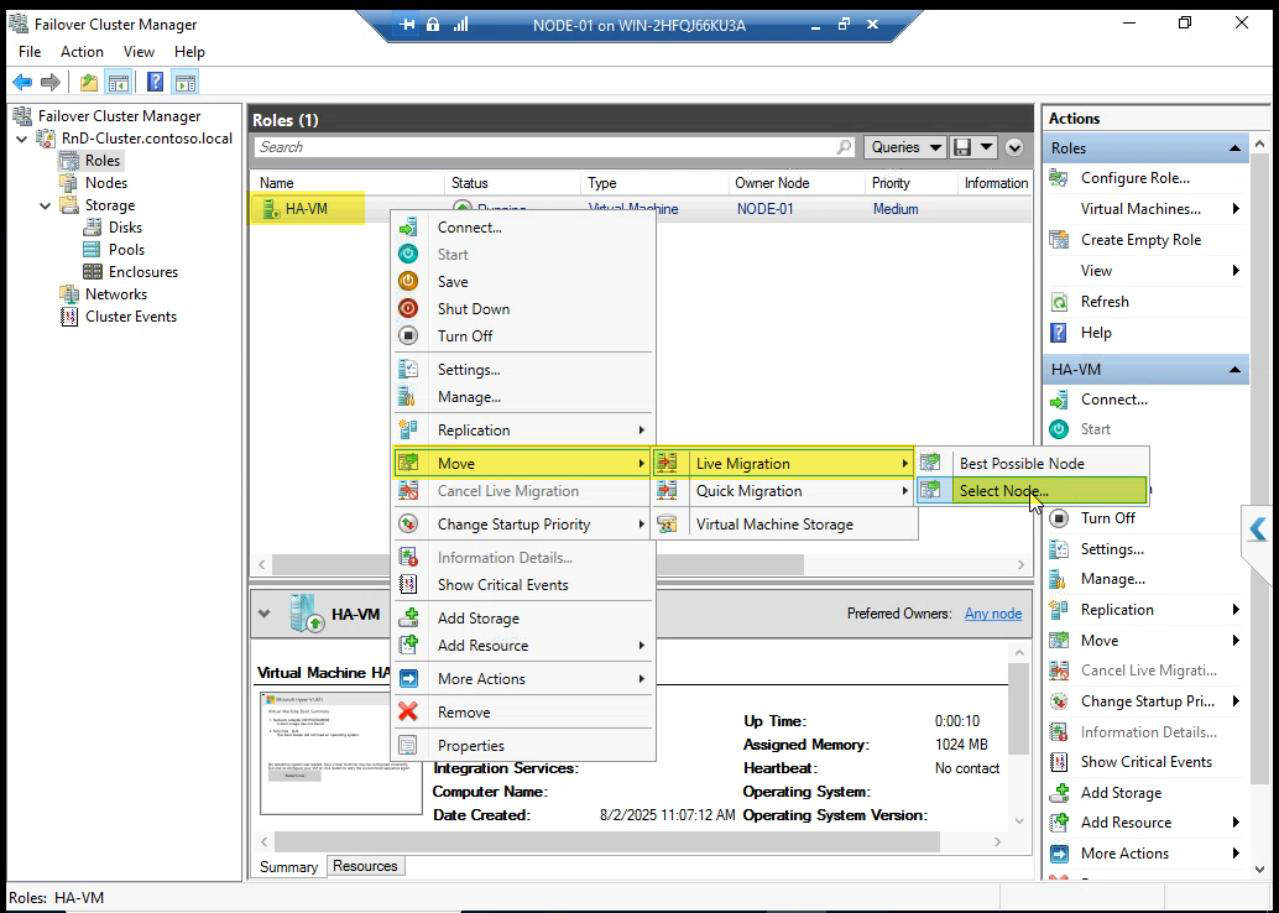Choose Best Possible Node
This screenshot has height=913, width=1279.
pos(1031,463)
